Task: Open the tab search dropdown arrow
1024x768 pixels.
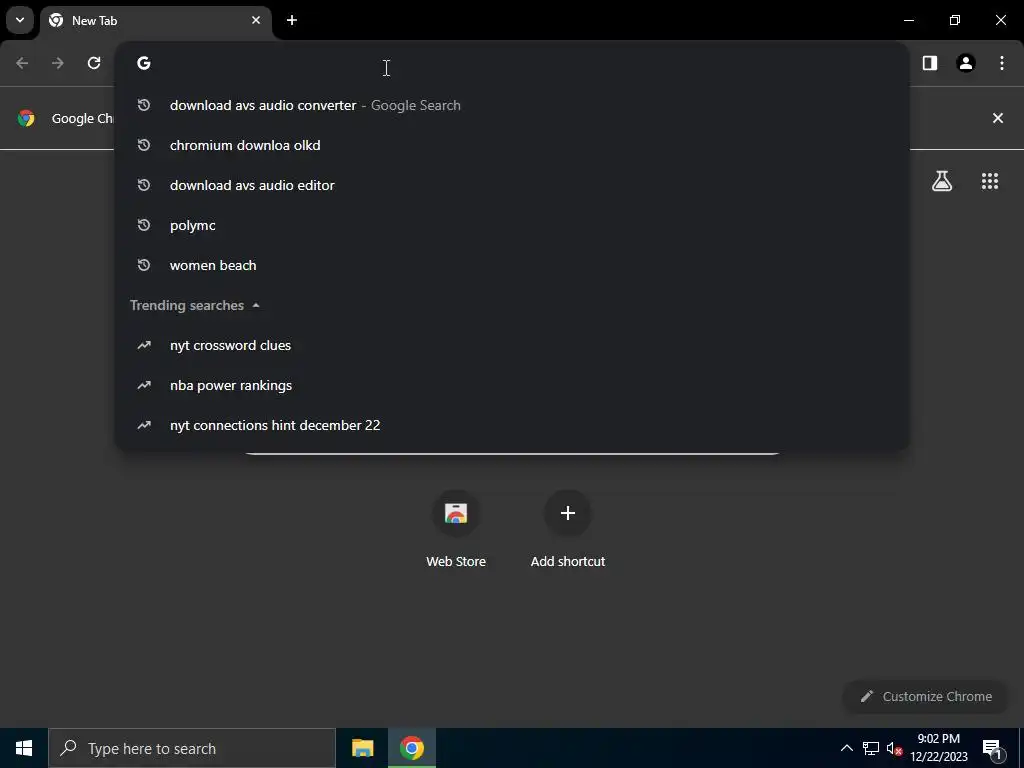Action: click(20, 20)
